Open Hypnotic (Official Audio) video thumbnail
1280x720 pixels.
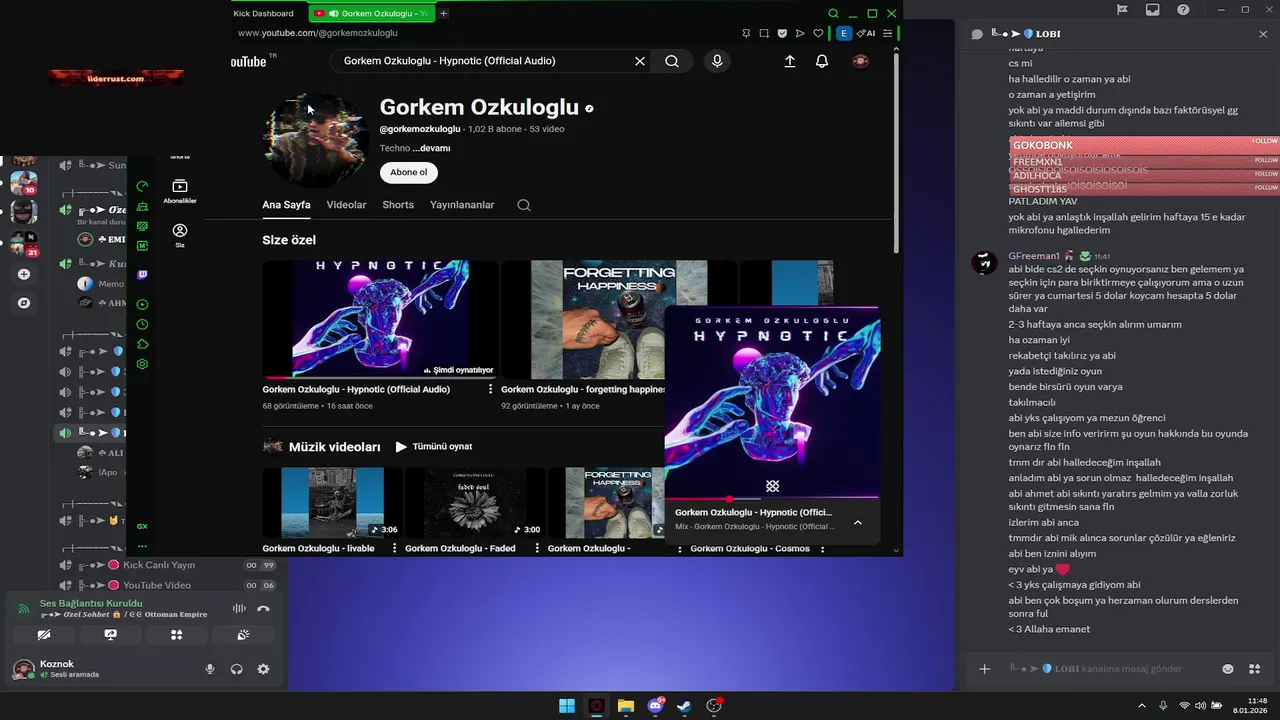(x=380, y=319)
